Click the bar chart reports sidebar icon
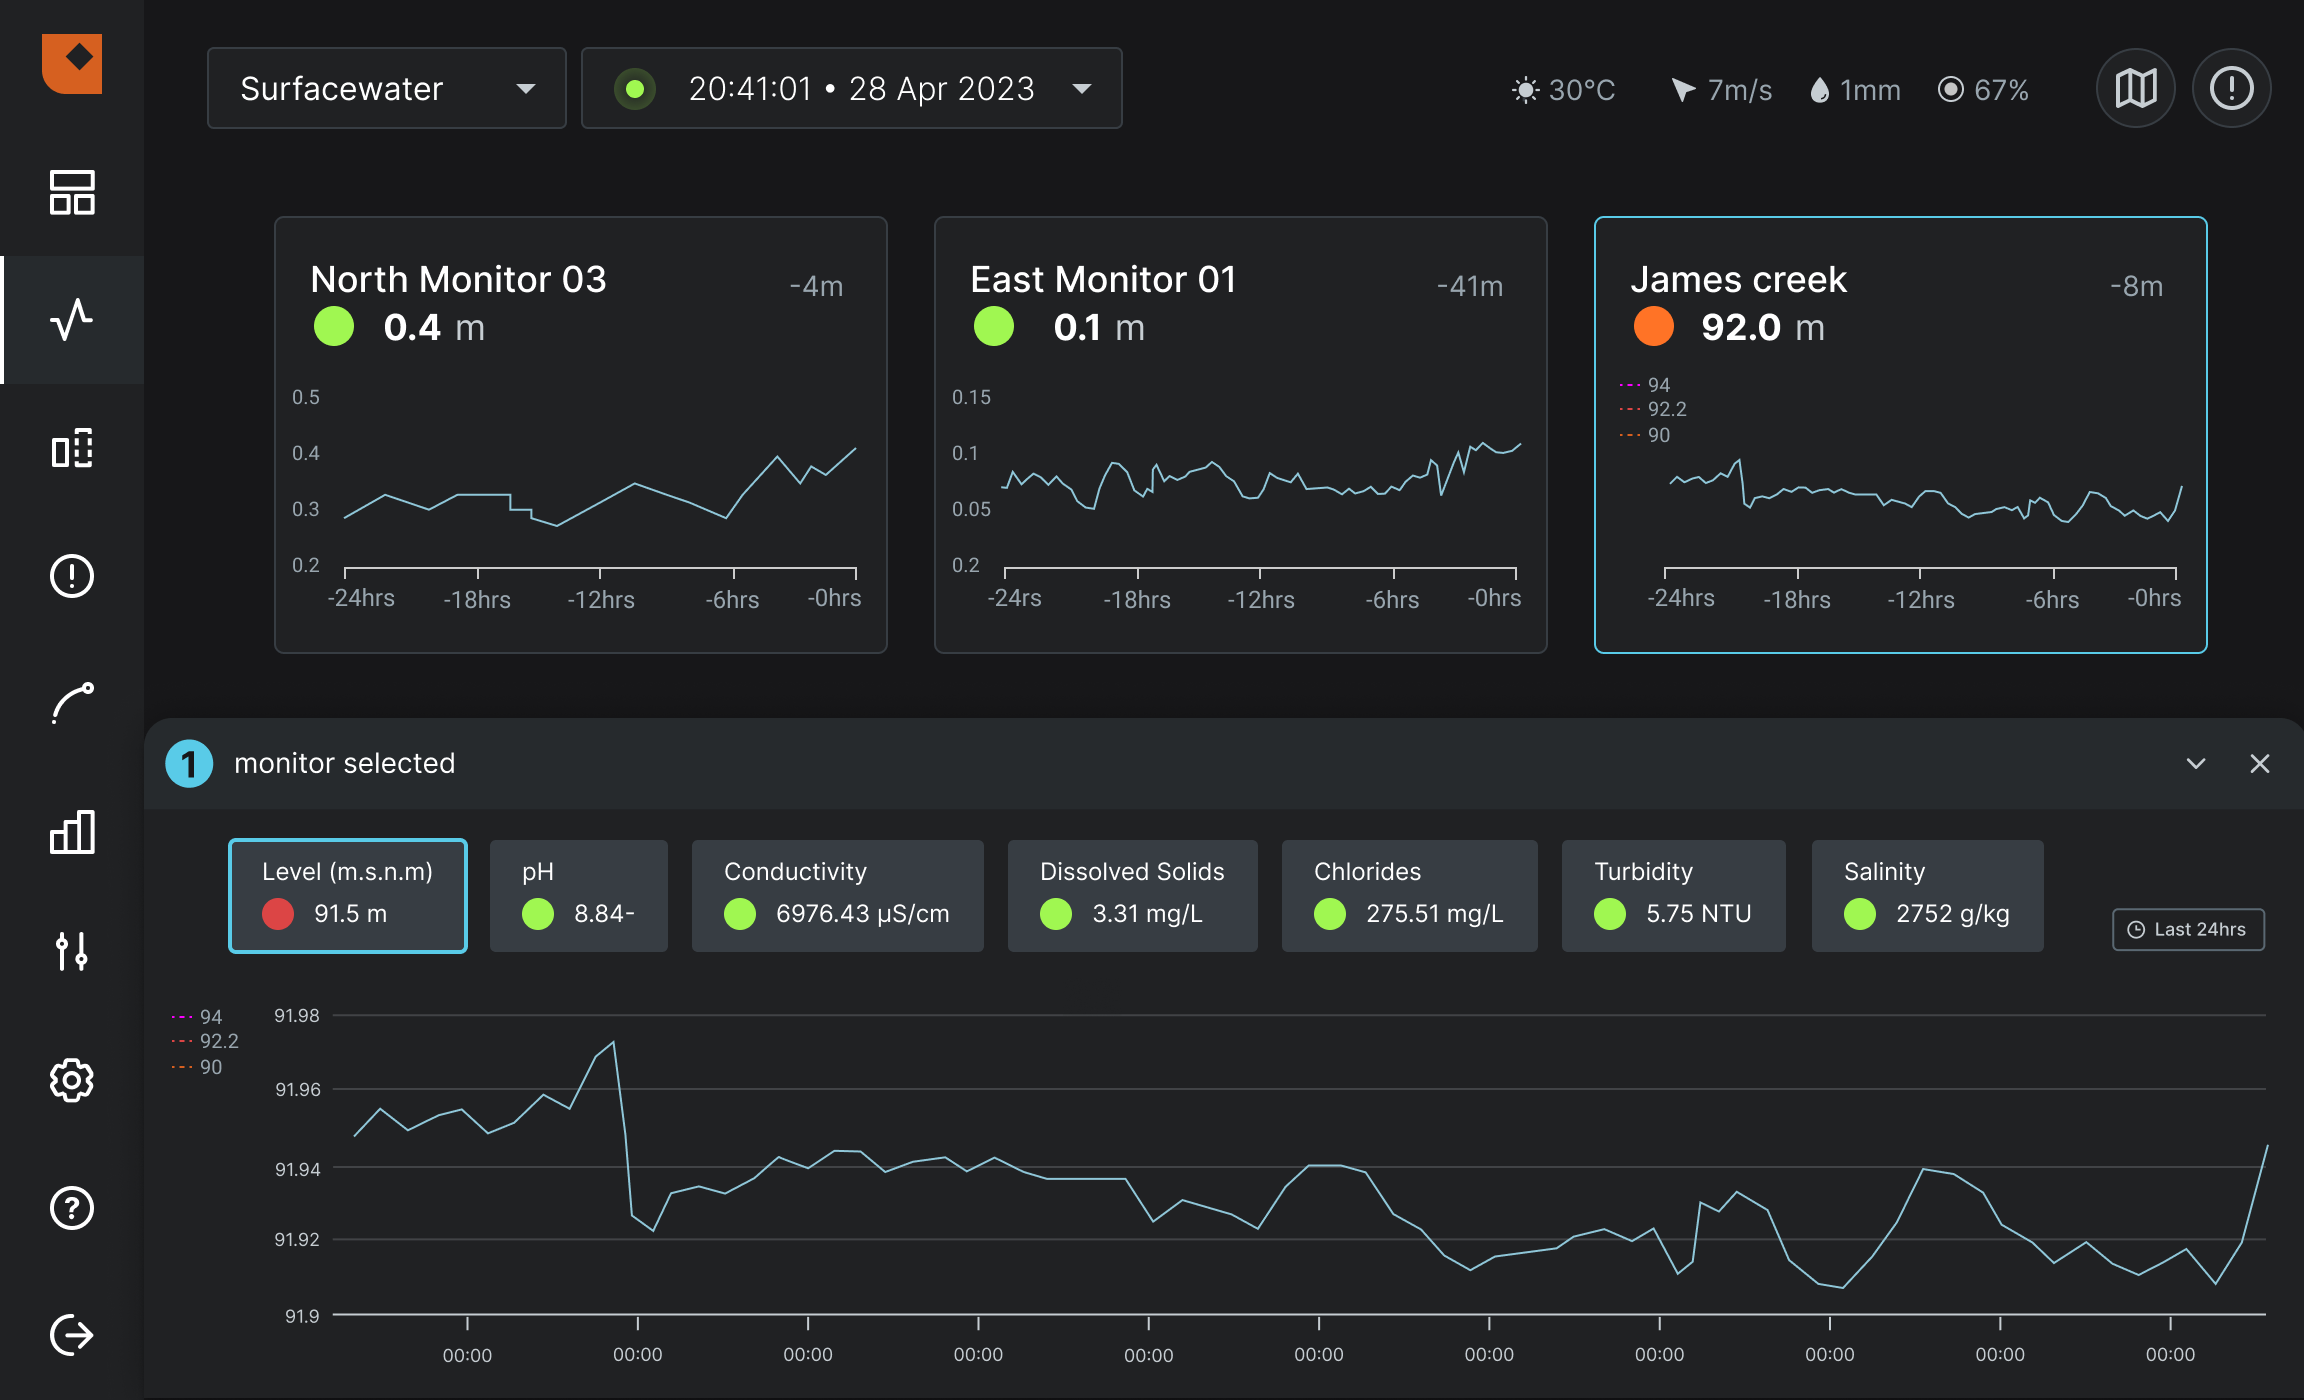Viewport: 2304px width, 1400px height. click(x=72, y=832)
